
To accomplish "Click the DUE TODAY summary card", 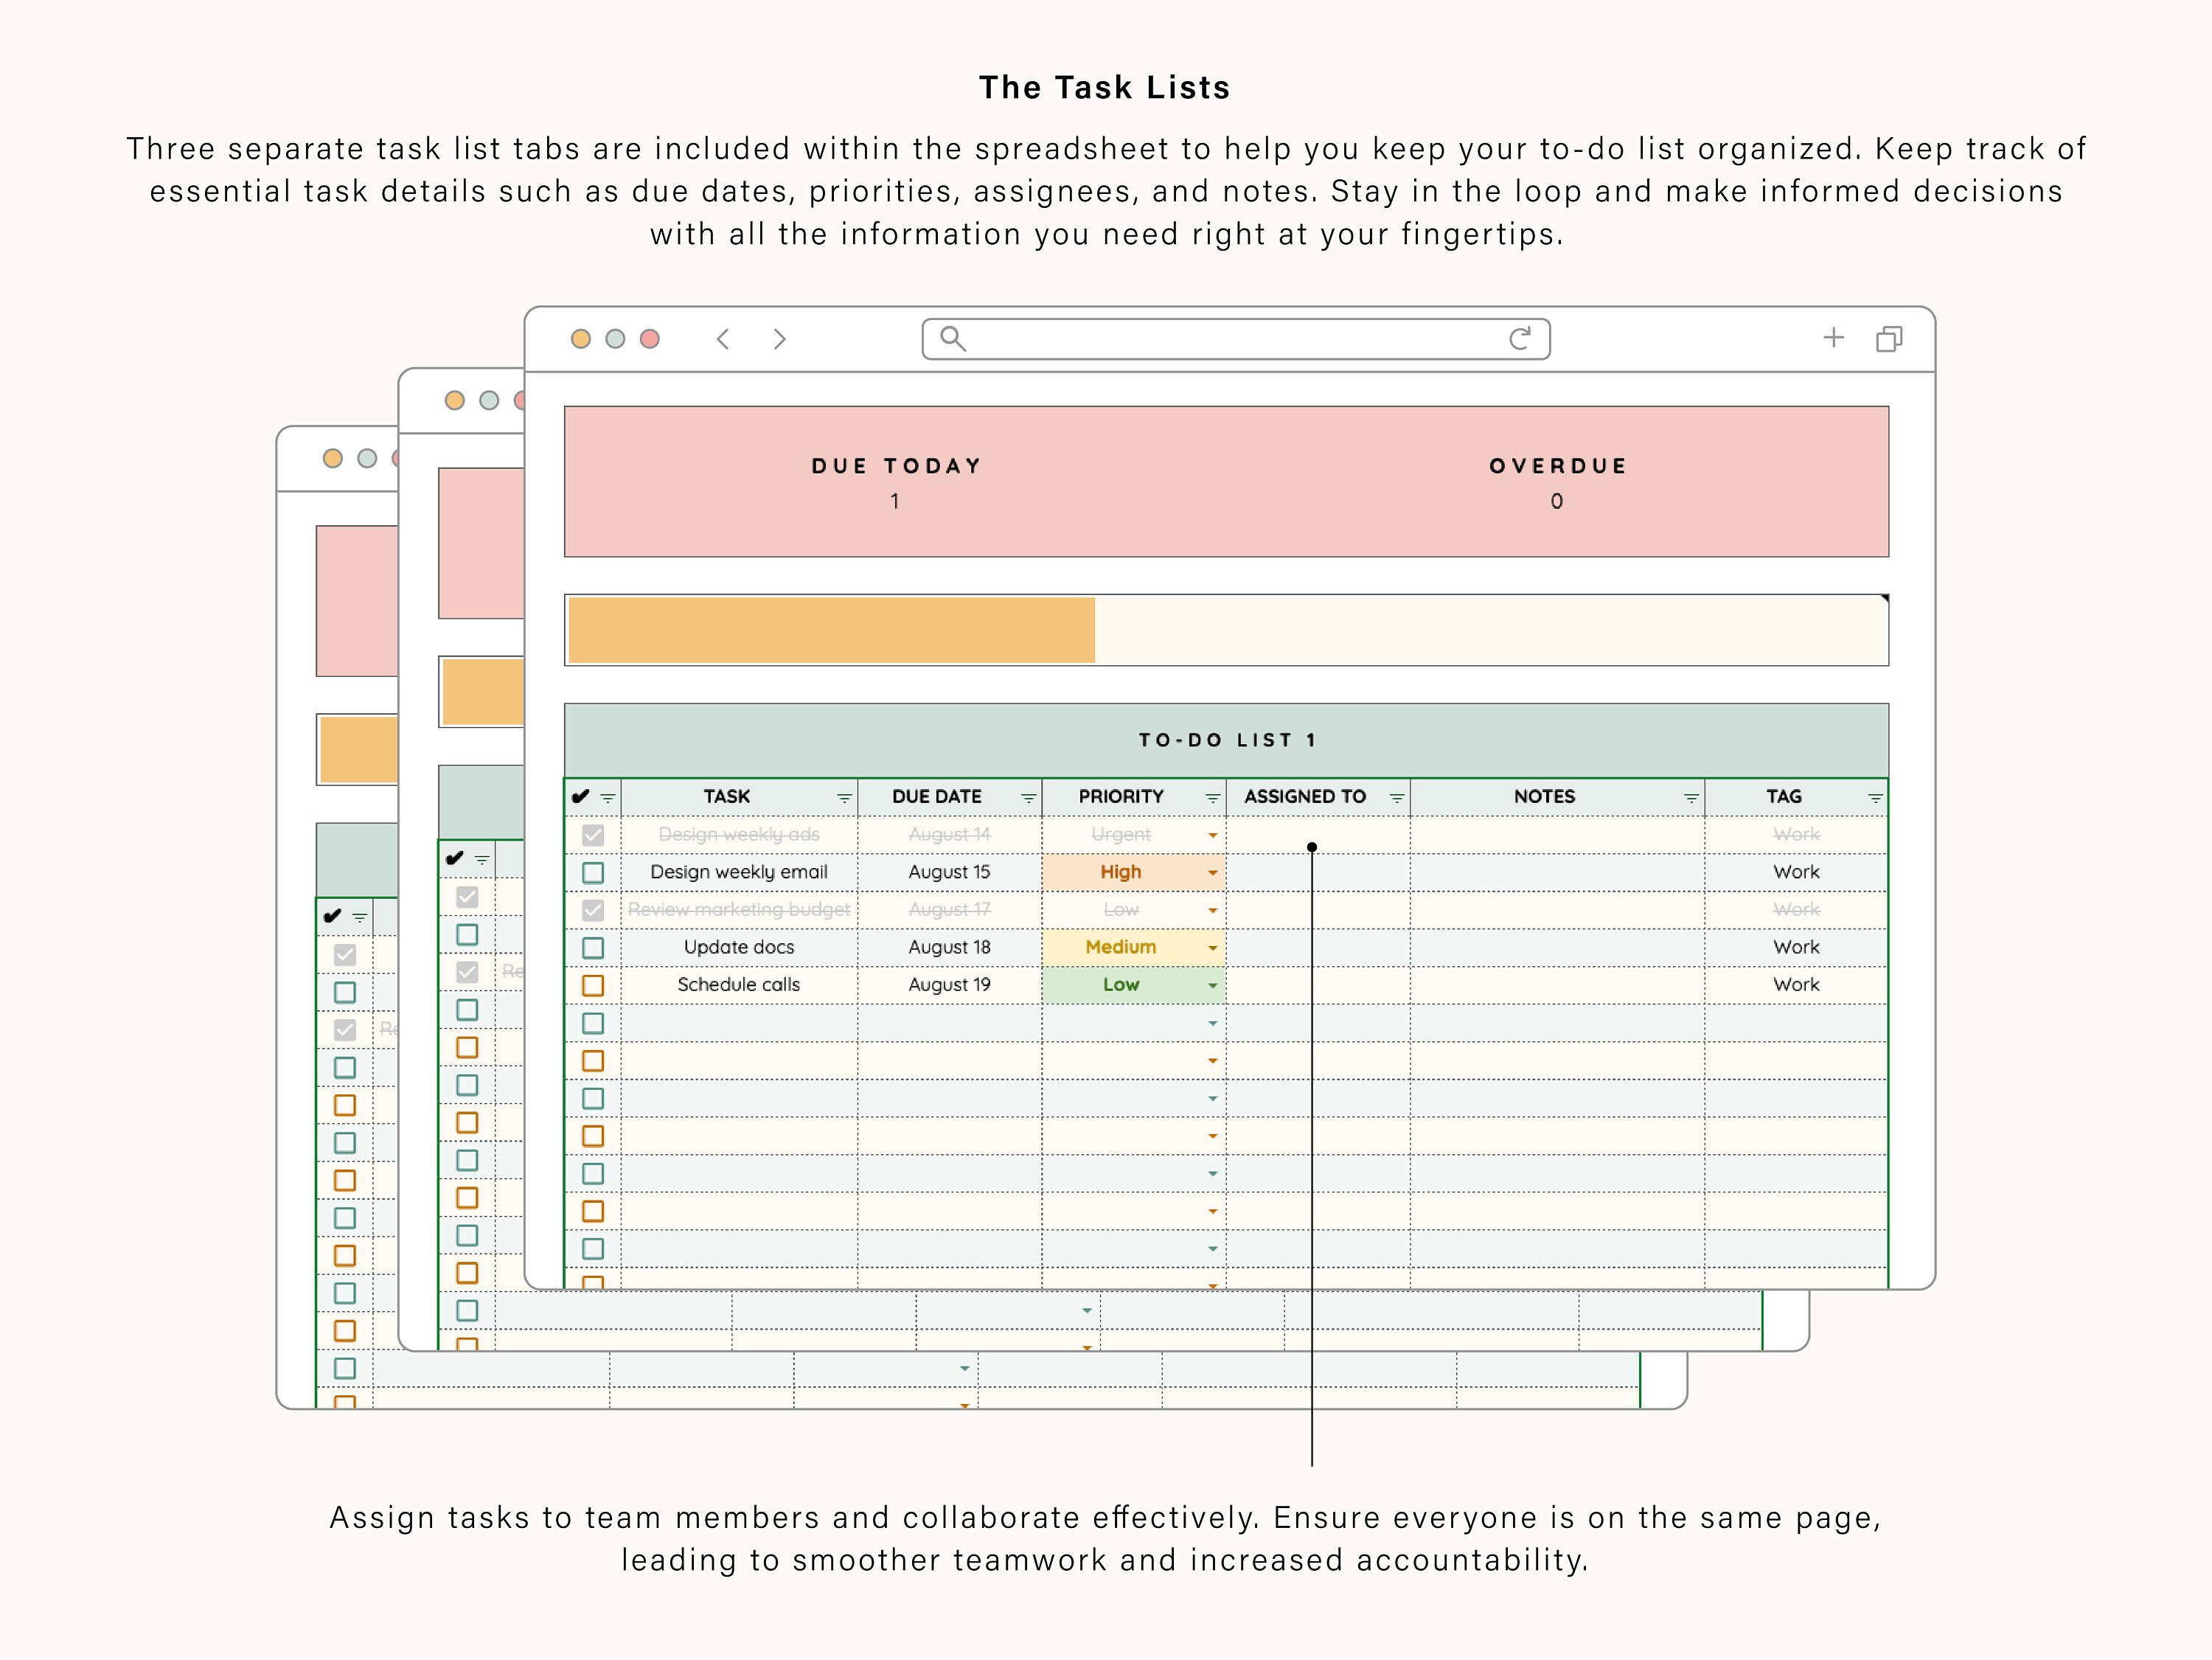I will coord(895,482).
